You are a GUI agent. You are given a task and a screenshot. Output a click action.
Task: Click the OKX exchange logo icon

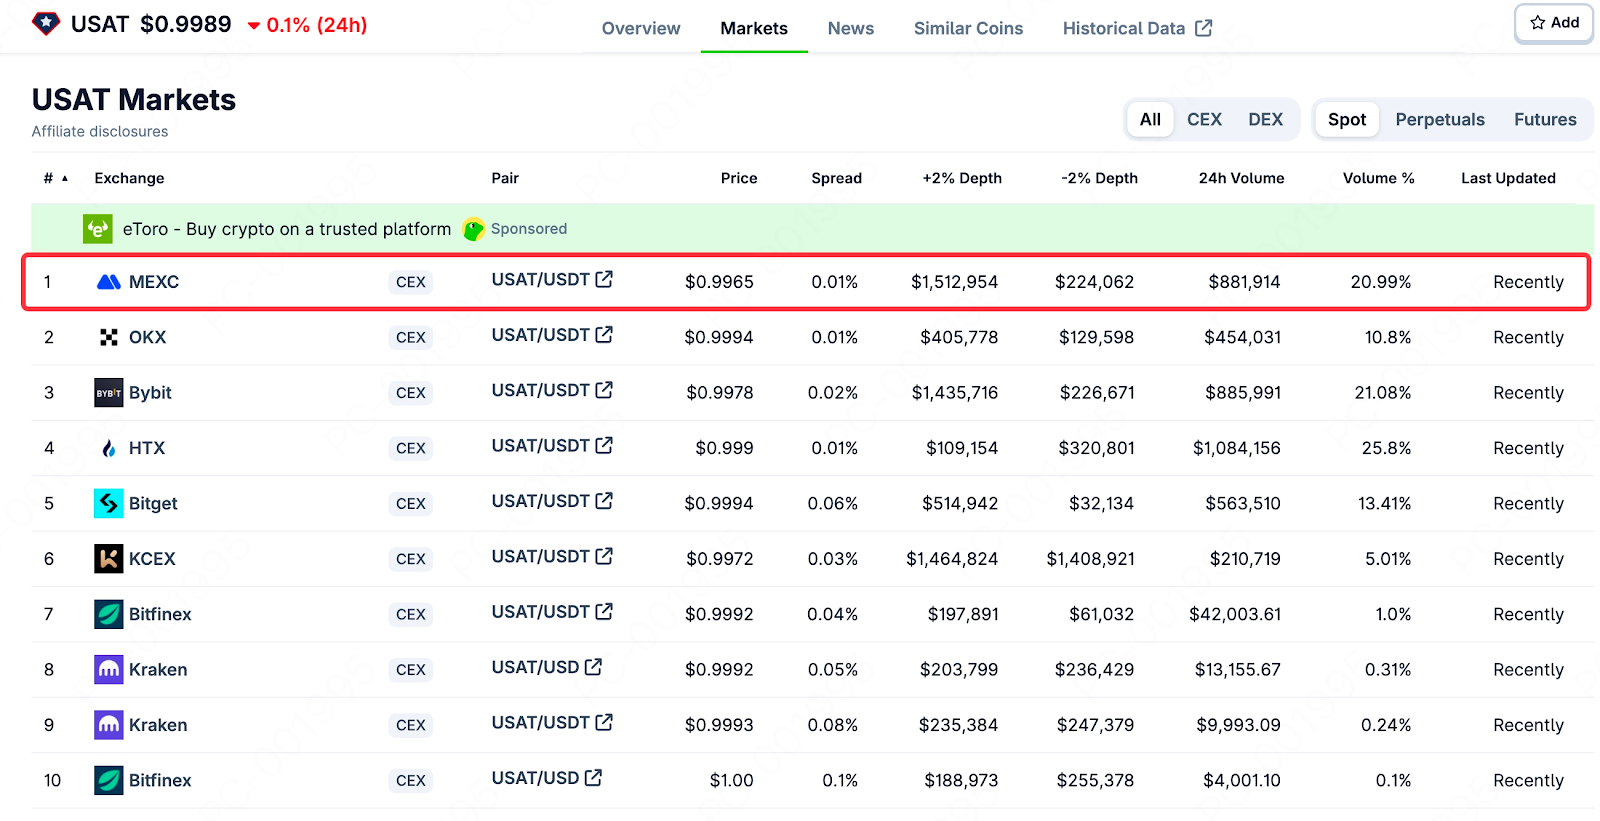108,337
